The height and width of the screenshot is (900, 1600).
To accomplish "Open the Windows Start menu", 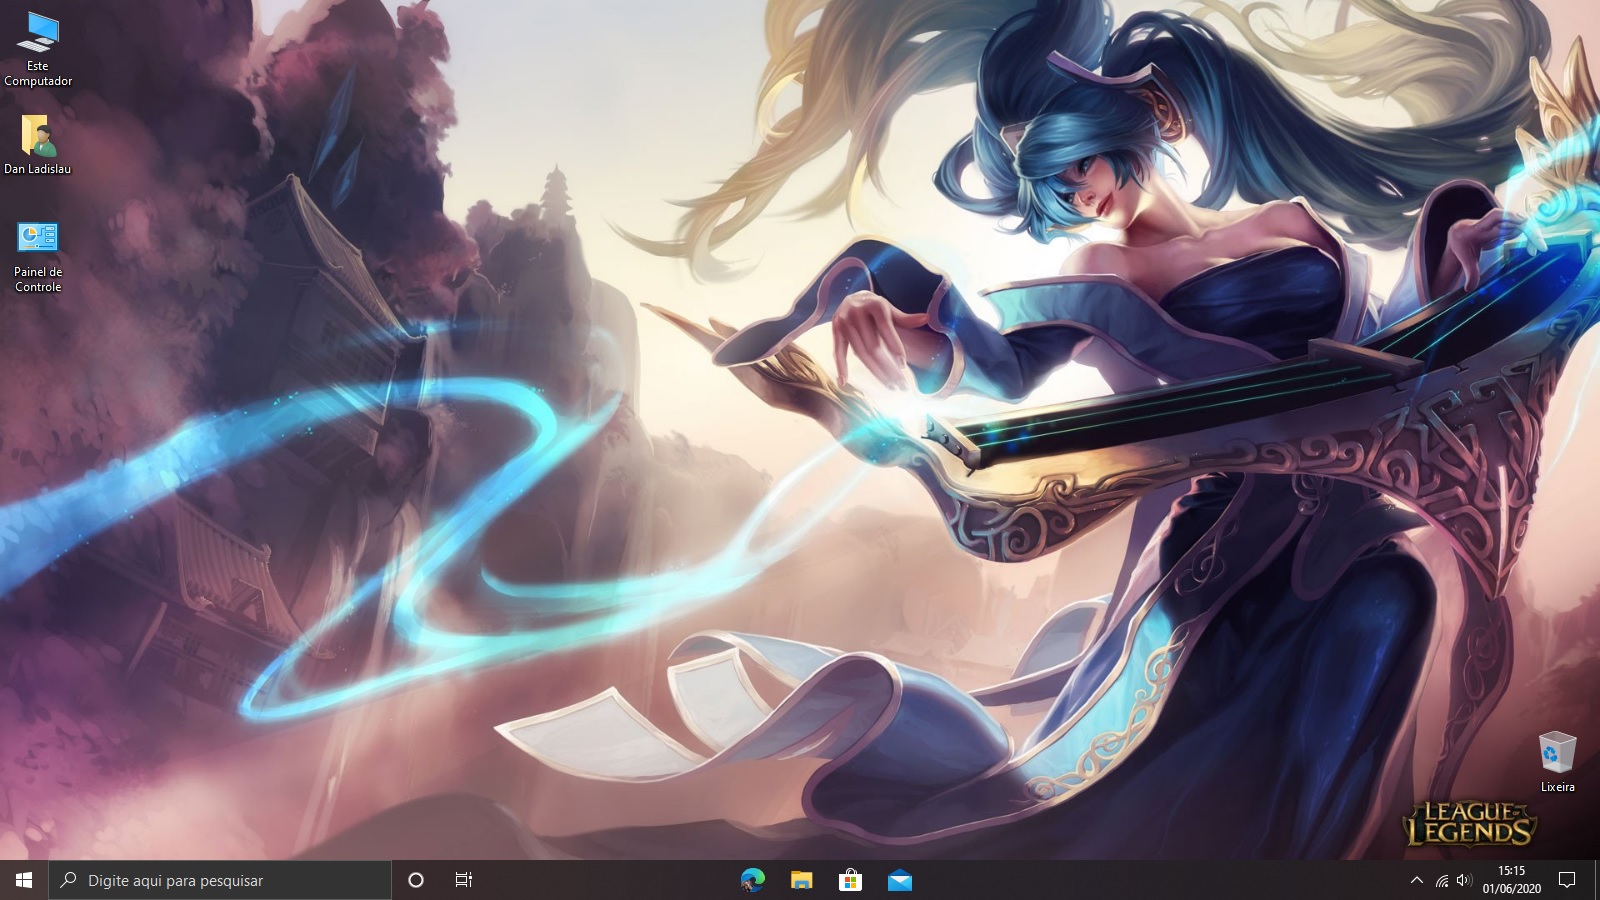I will coord(24,880).
